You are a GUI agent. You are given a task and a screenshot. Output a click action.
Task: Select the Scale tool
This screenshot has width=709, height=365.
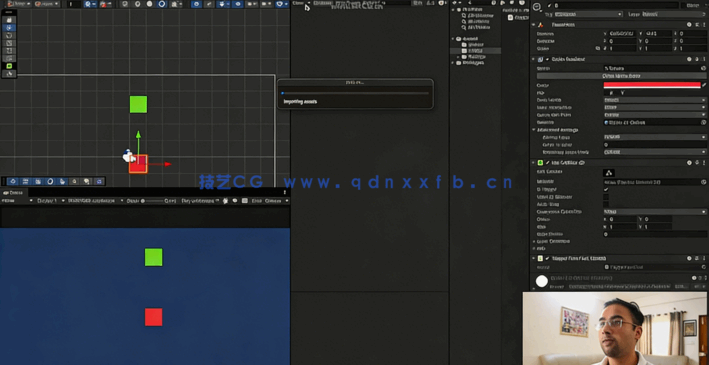tap(9, 43)
